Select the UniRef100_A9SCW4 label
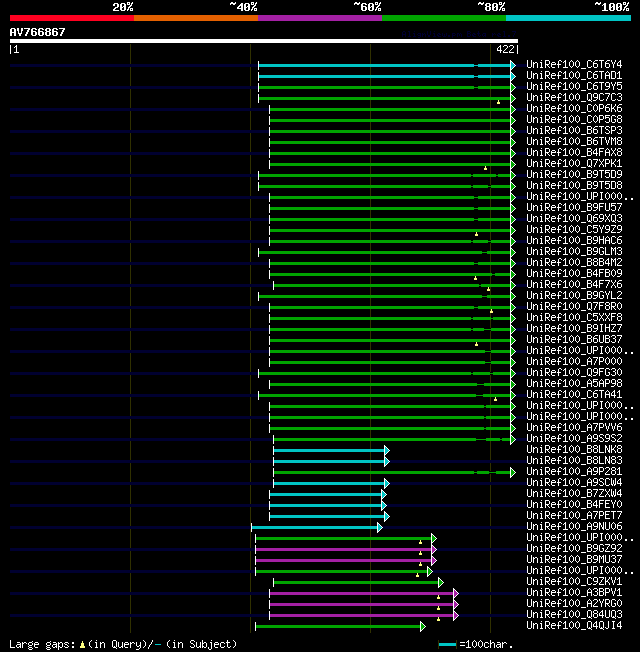Viewport: 640px width, 652px height. [574, 483]
